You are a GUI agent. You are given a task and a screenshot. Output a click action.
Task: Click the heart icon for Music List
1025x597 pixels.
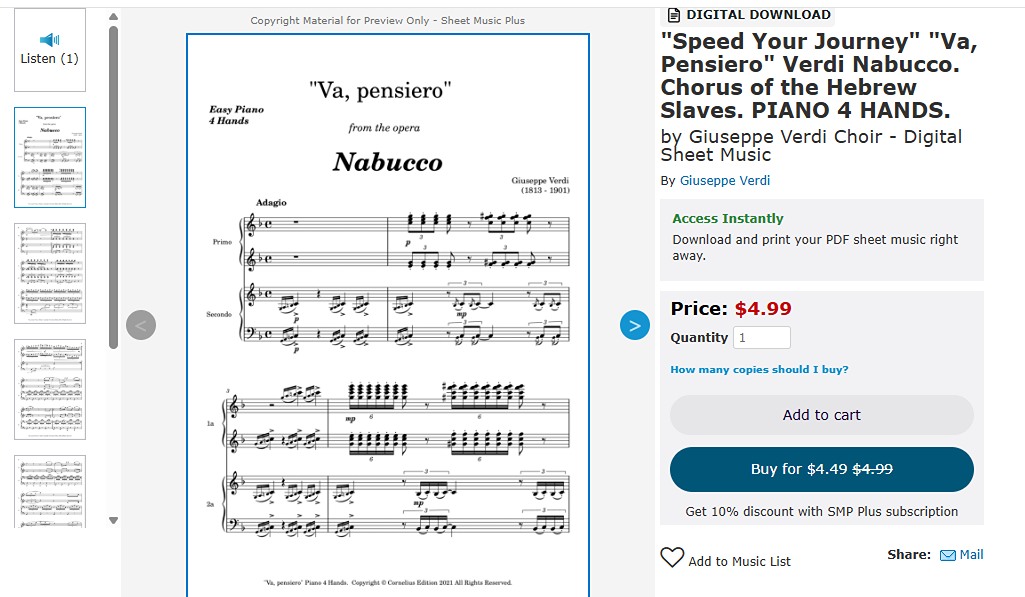pyautogui.click(x=672, y=558)
